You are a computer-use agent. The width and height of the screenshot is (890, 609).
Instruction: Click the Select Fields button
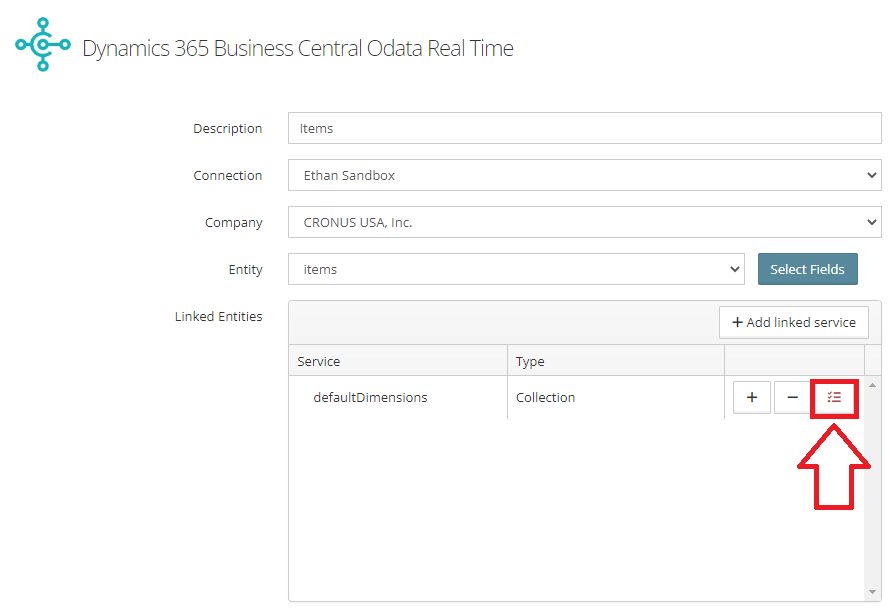point(808,269)
